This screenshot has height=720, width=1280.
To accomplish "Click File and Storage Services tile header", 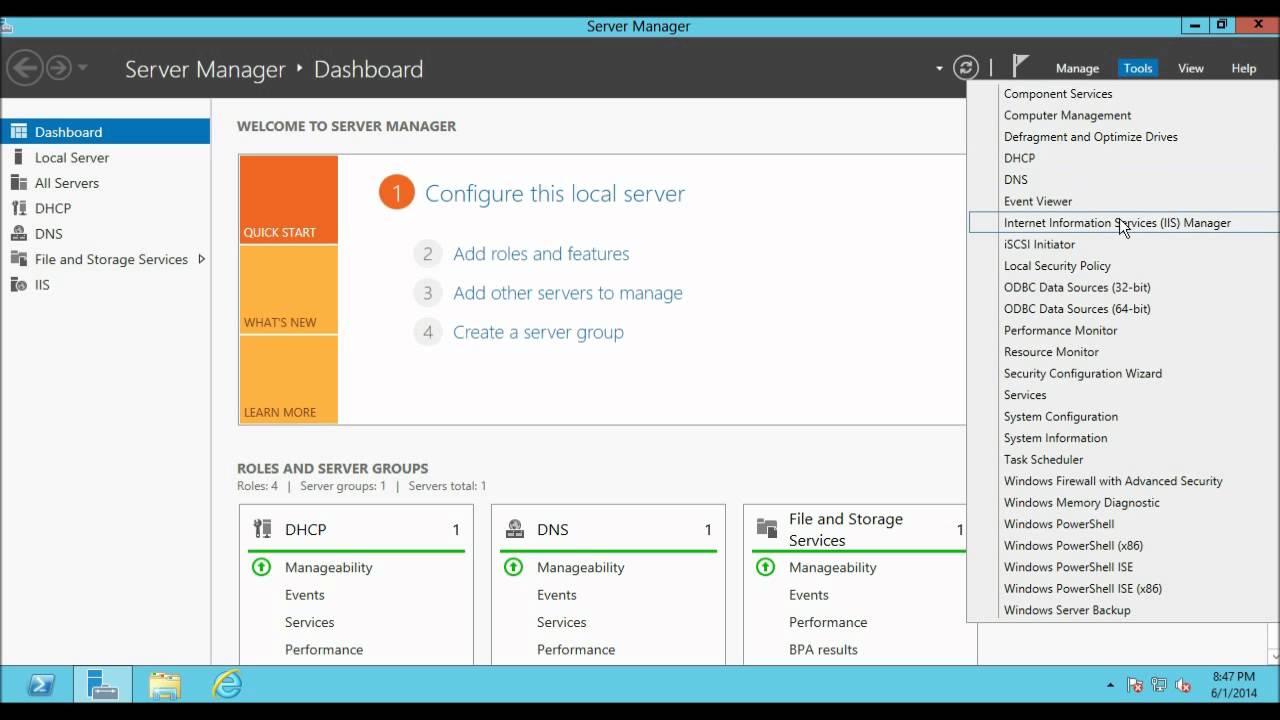I will [860, 529].
